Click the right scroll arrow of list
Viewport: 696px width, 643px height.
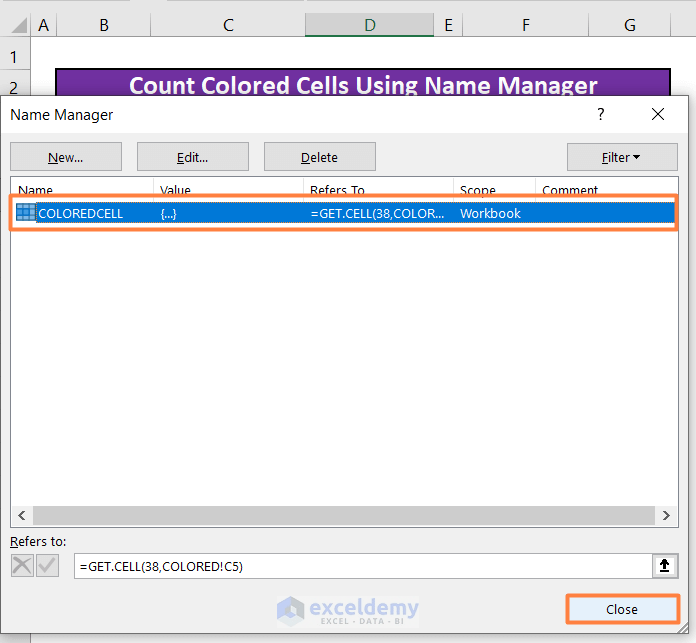666,515
